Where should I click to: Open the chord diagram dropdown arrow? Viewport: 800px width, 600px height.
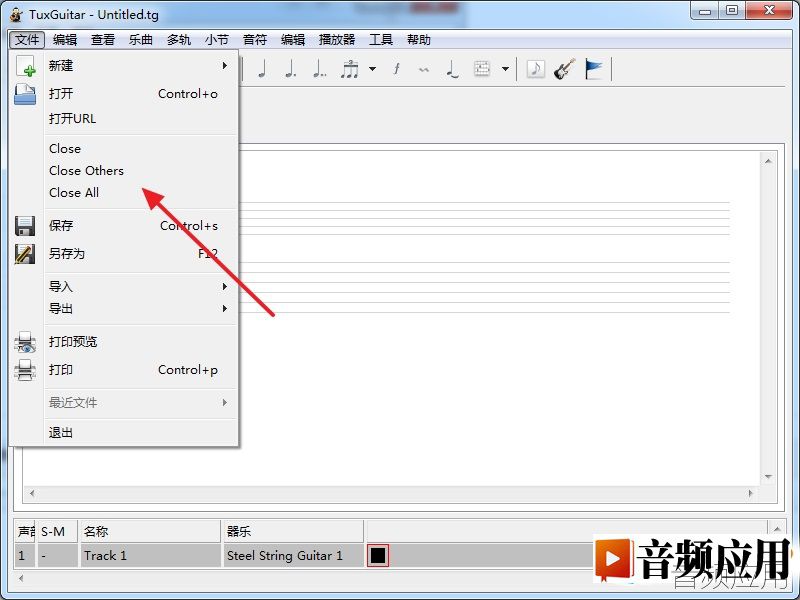pyautogui.click(x=505, y=69)
